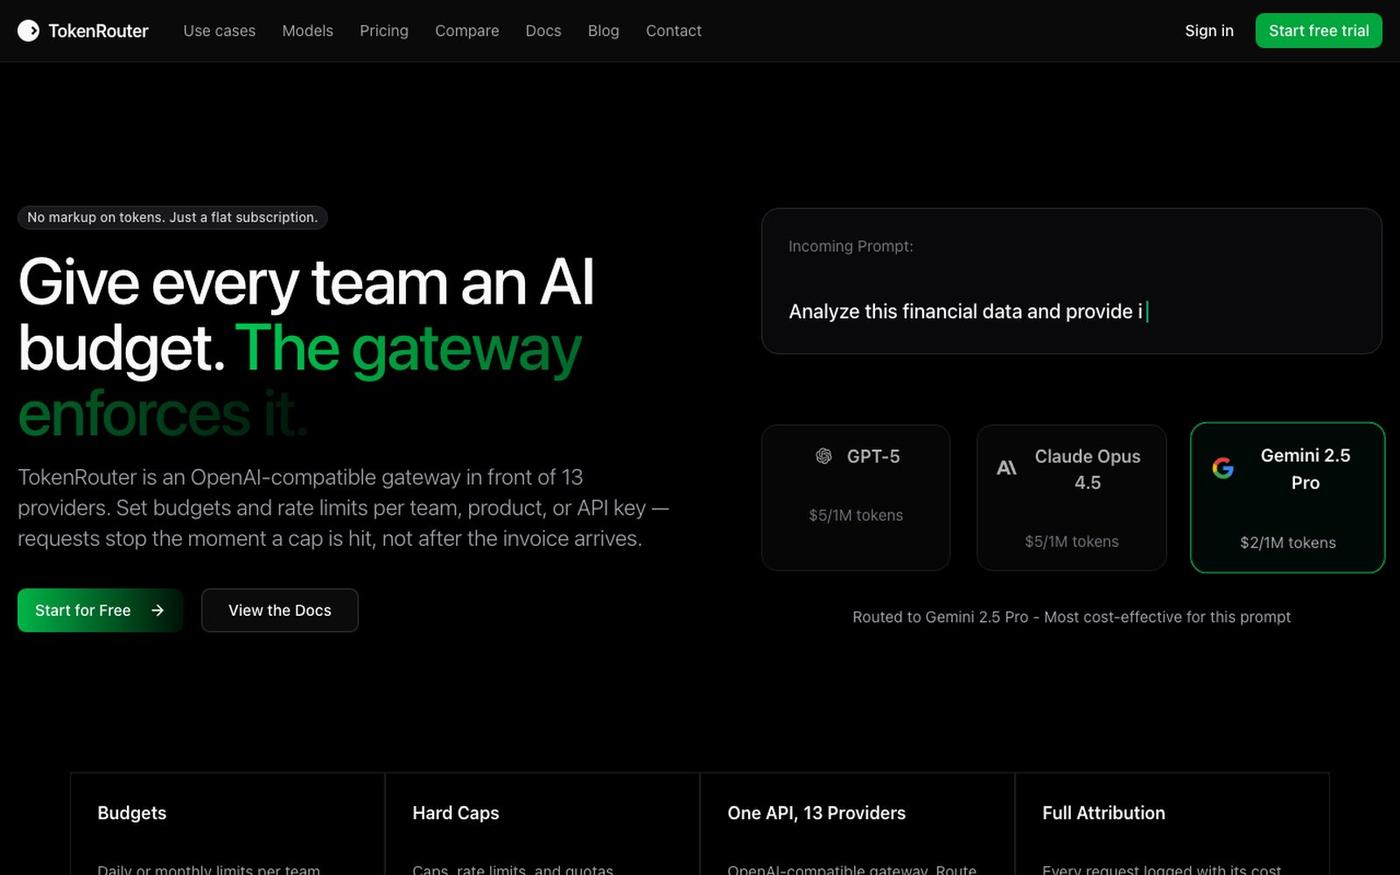Click the View the Docs button
The width and height of the screenshot is (1400, 875).
280,610
